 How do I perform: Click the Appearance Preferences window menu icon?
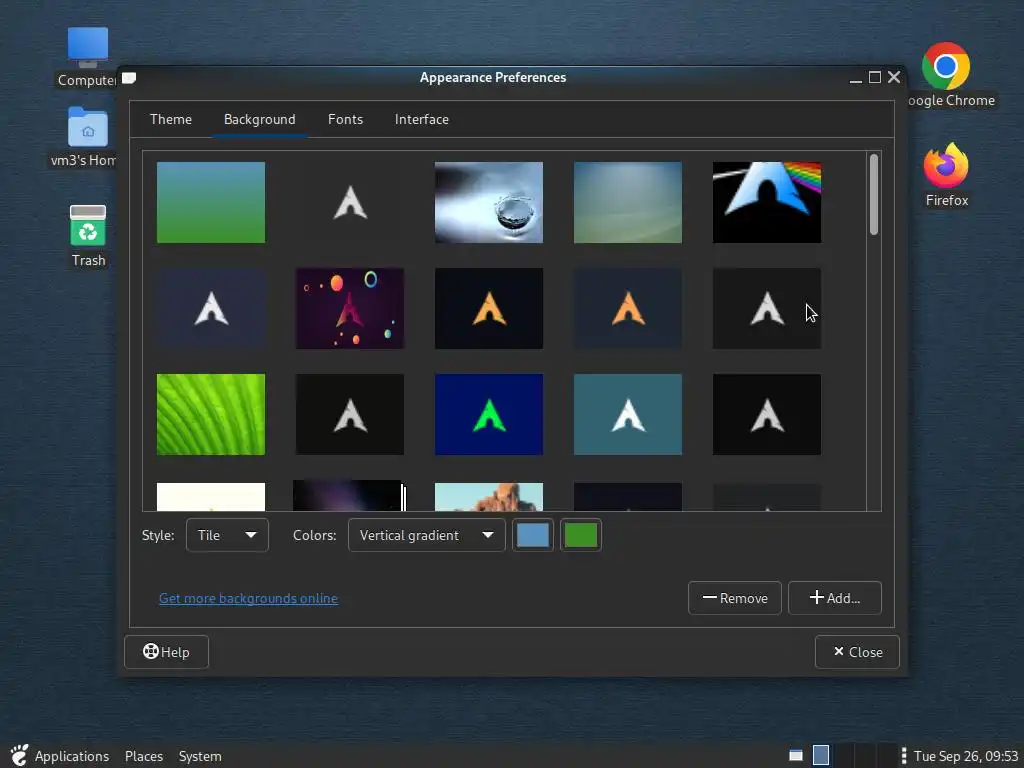click(x=129, y=78)
